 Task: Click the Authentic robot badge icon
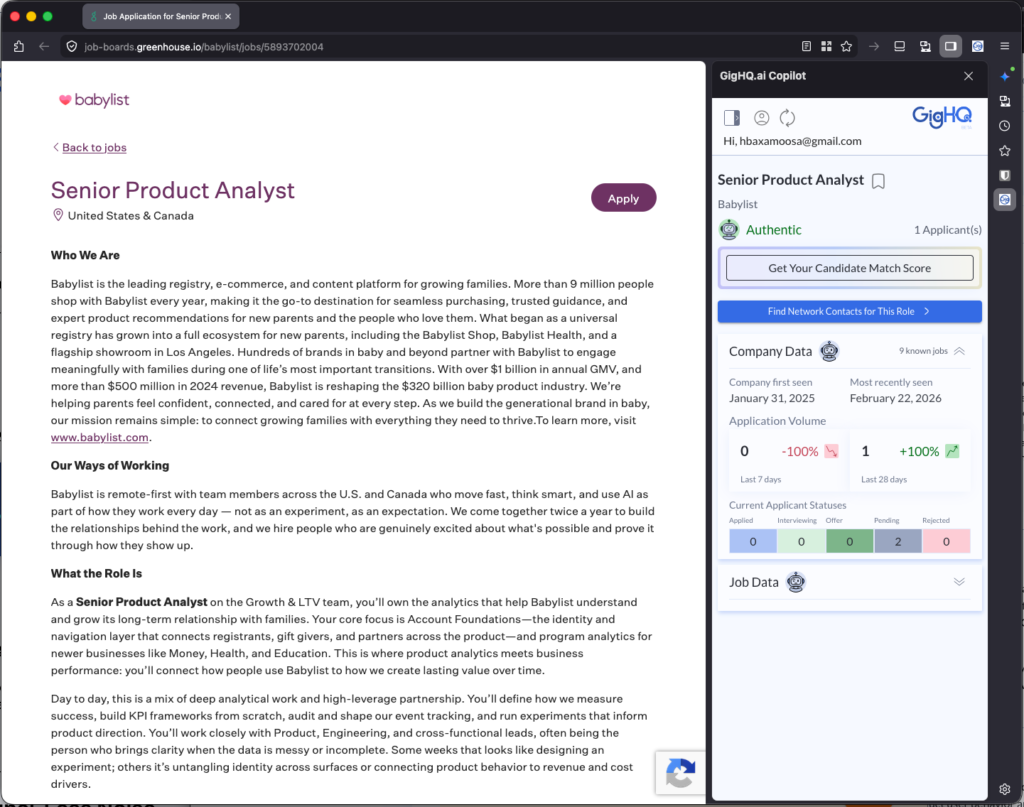[729, 230]
